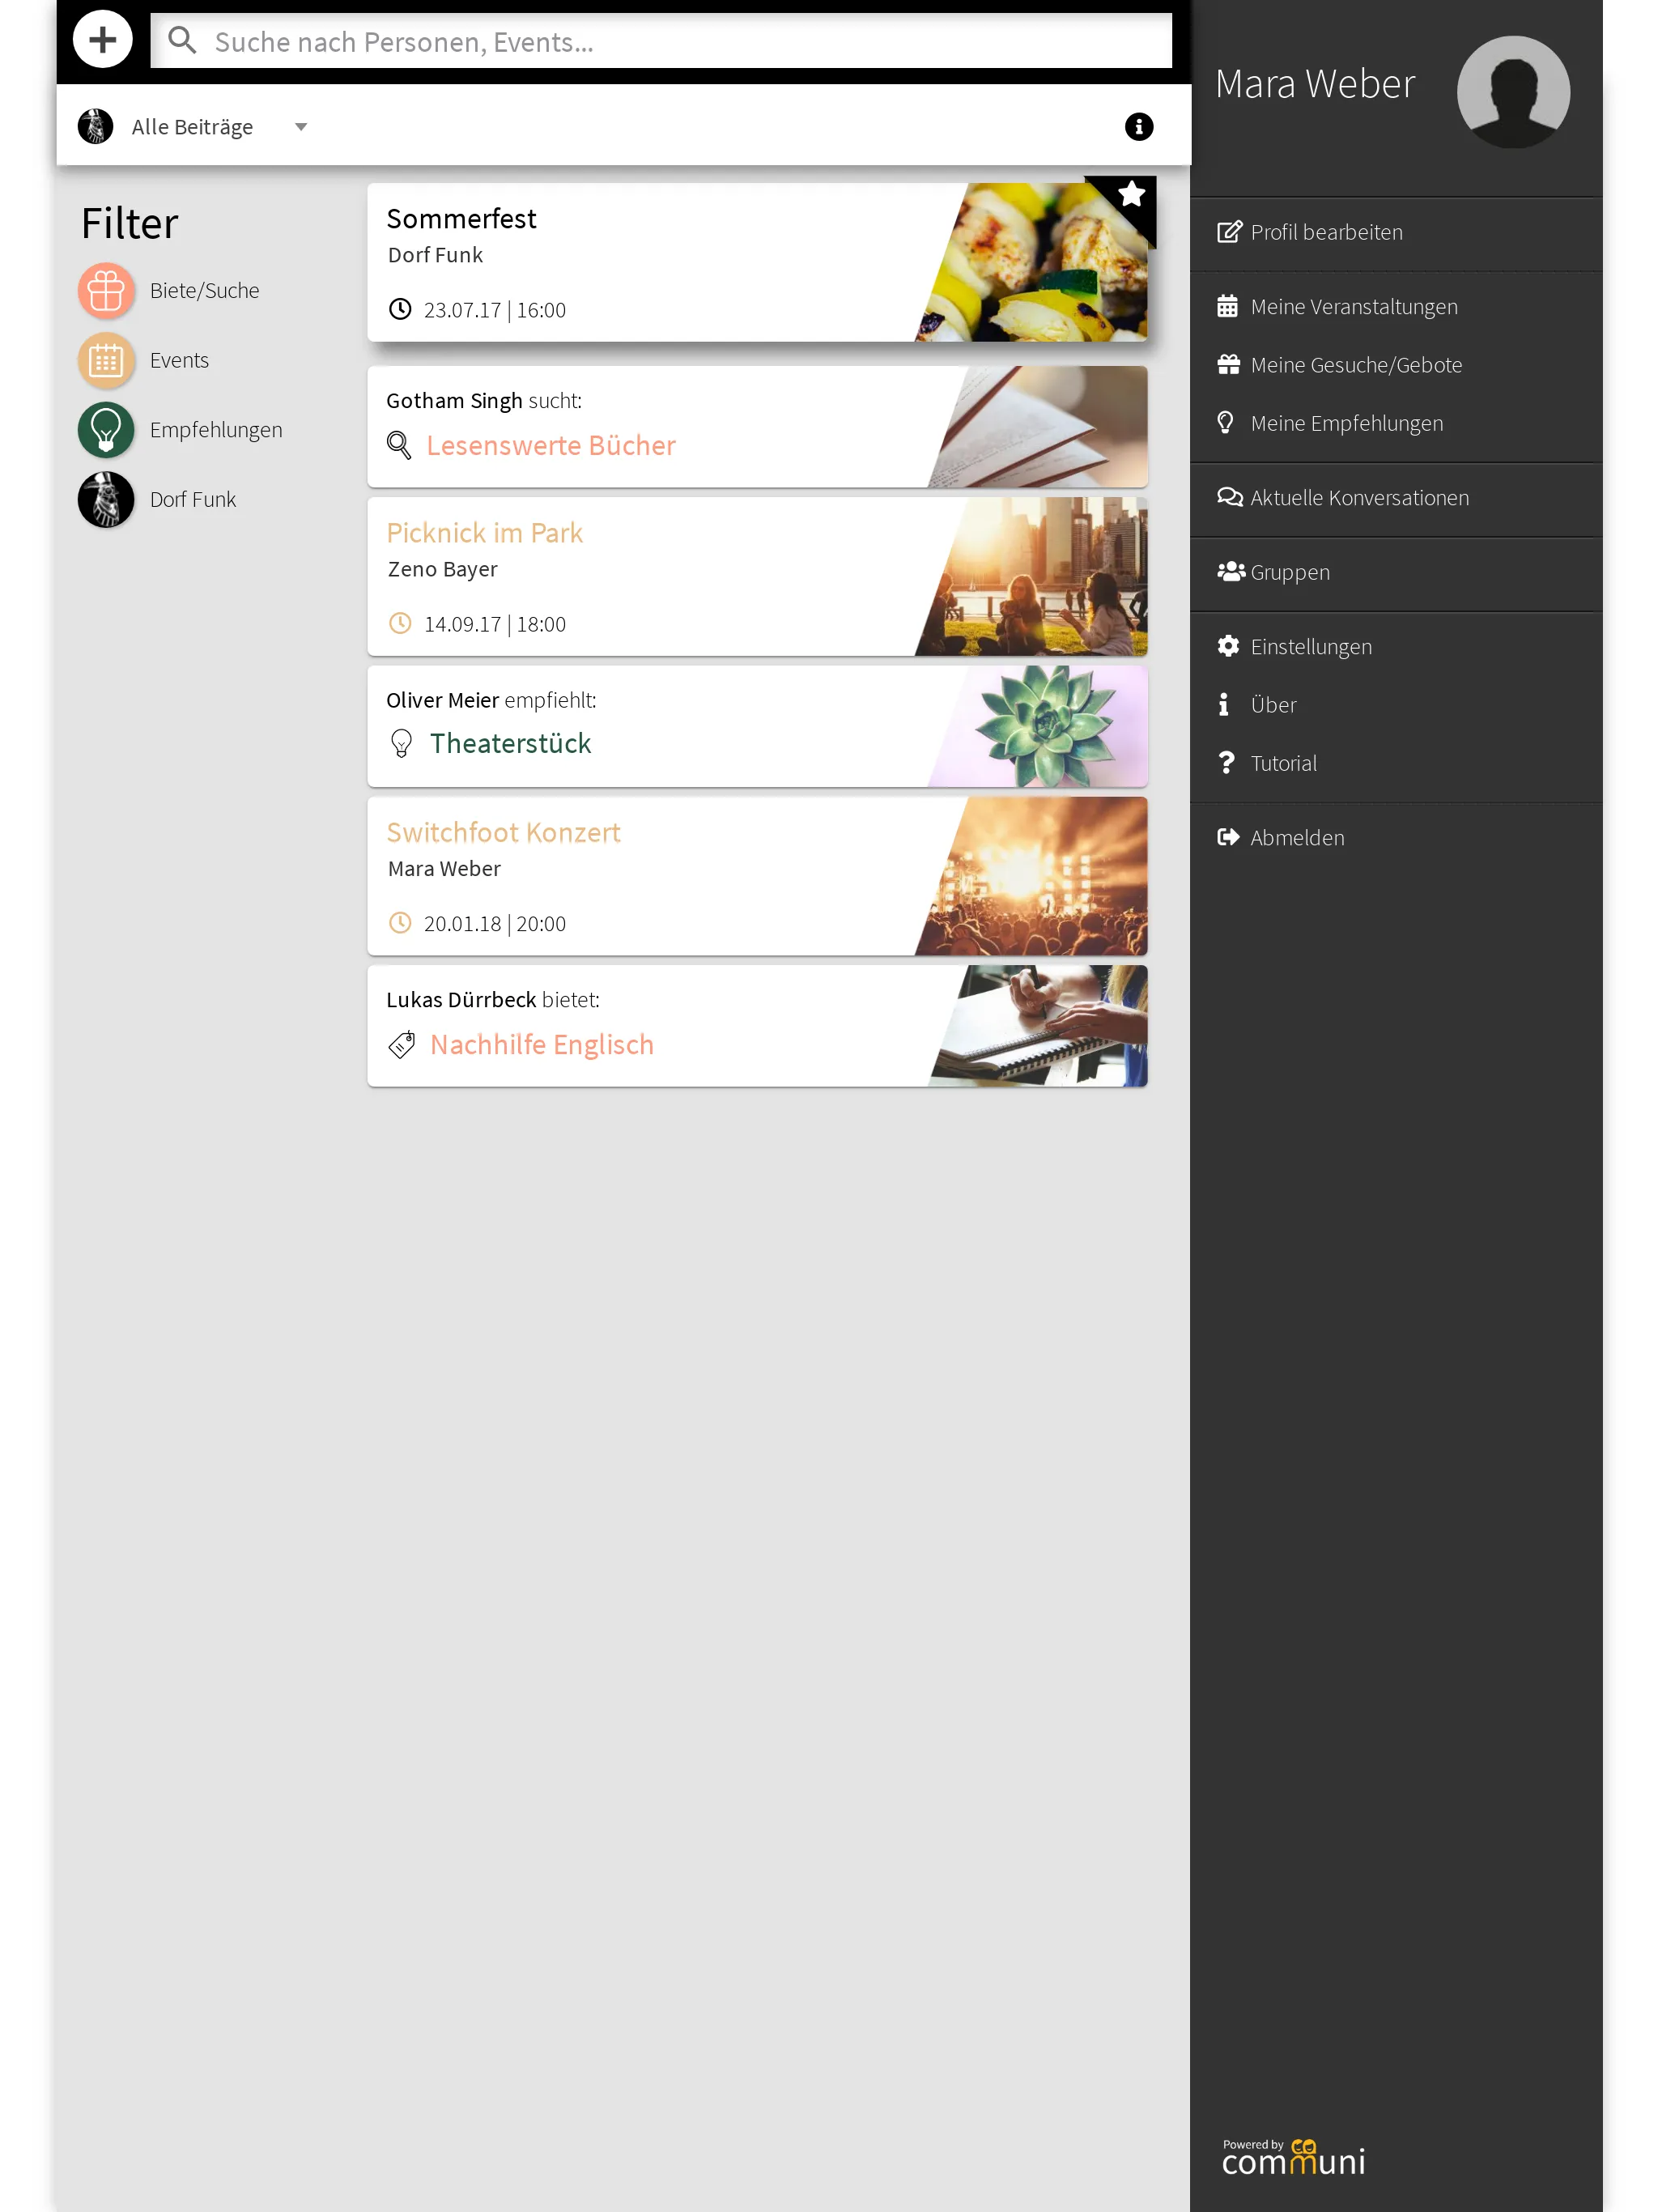Click the clock icon next to 14.09.17
The height and width of the screenshot is (2212, 1658).
(400, 623)
